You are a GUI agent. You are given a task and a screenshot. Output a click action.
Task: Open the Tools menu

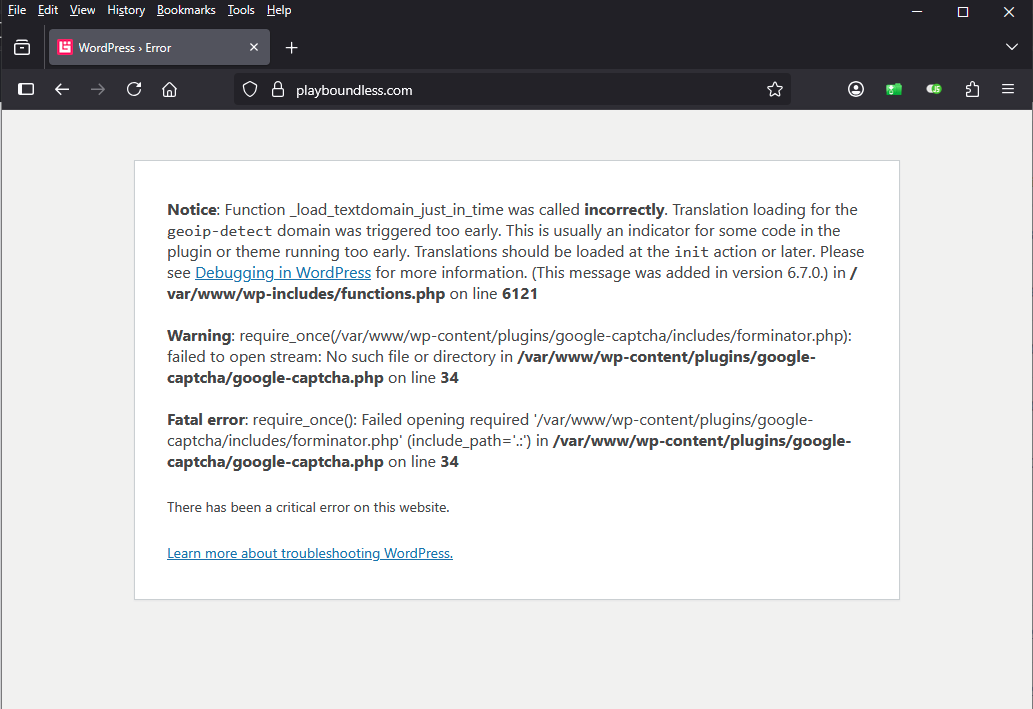241,10
